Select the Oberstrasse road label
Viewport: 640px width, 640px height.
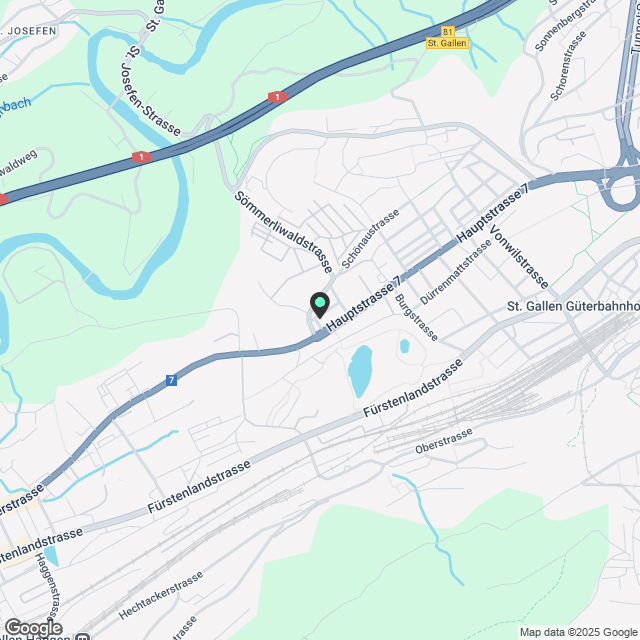tap(444, 441)
